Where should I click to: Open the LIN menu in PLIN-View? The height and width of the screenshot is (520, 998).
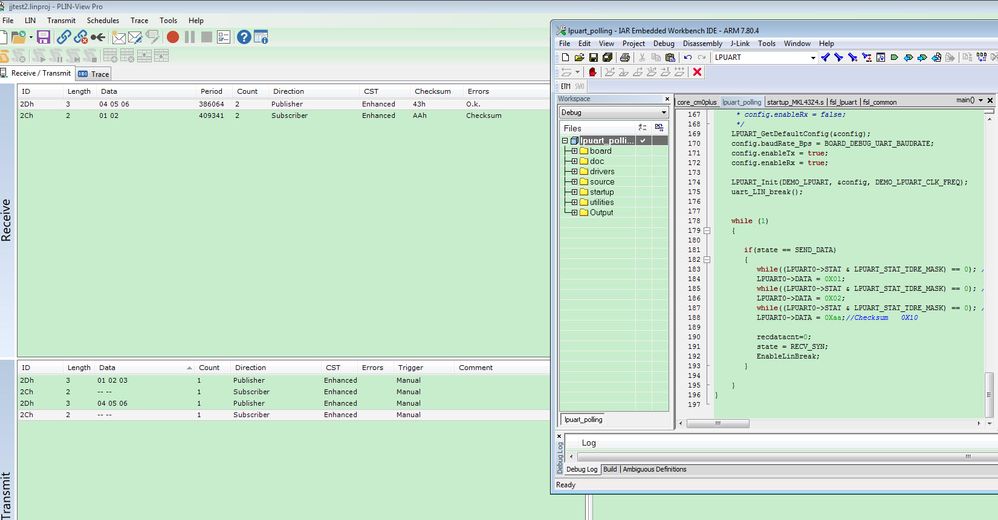tap(30, 20)
